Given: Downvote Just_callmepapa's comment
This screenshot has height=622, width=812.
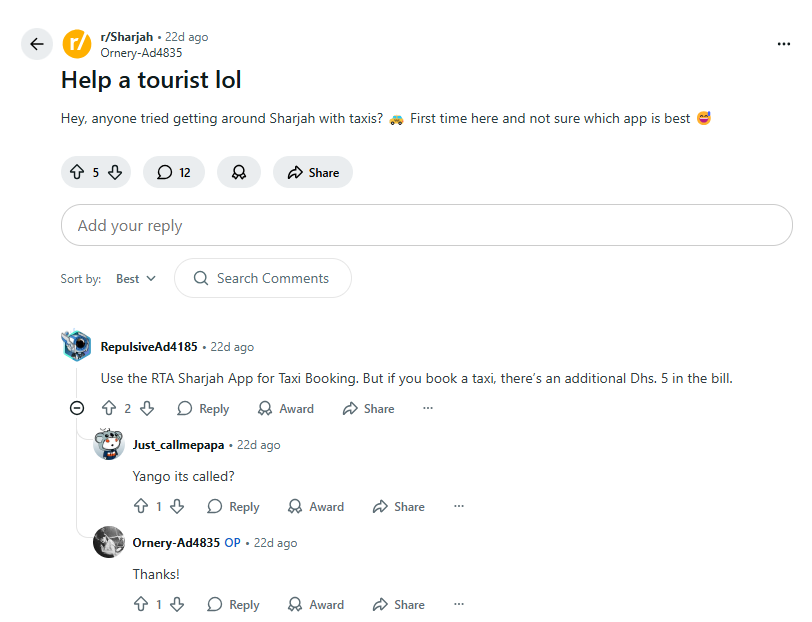Looking at the screenshot, I should (x=177, y=506).
